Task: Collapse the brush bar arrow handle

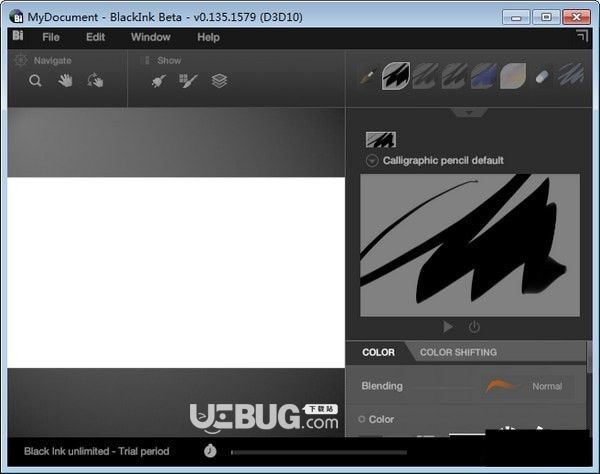Action: click(x=469, y=112)
